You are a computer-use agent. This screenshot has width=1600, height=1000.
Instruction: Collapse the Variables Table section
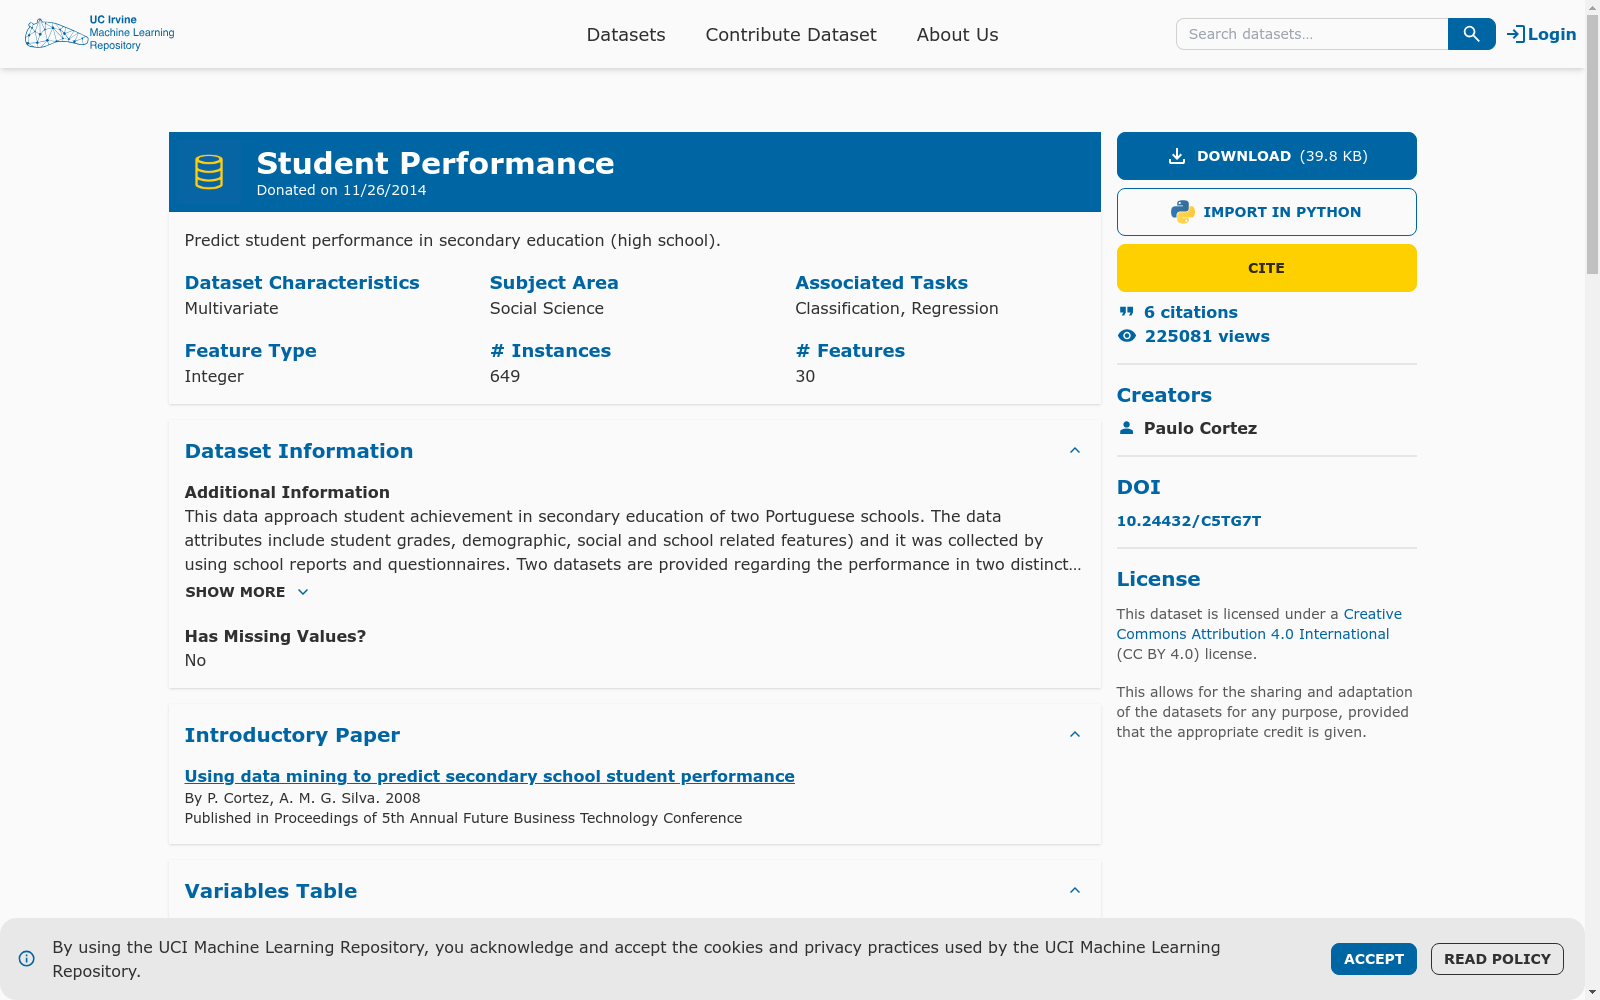tap(1075, 890)
